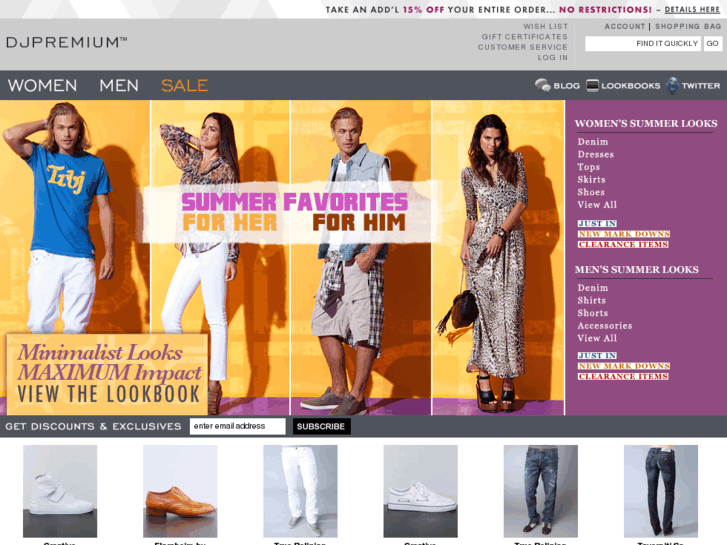
Task: Open CUSTOMER SERVICE page
Action: [523, 47]
